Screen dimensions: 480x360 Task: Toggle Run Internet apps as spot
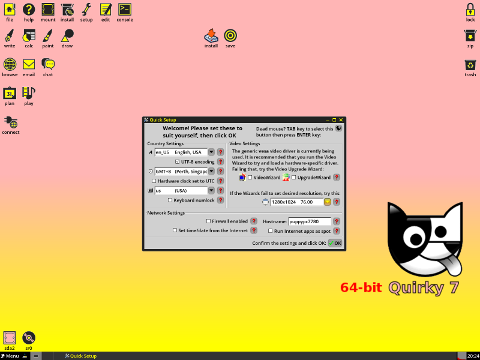tap(270, 231)
